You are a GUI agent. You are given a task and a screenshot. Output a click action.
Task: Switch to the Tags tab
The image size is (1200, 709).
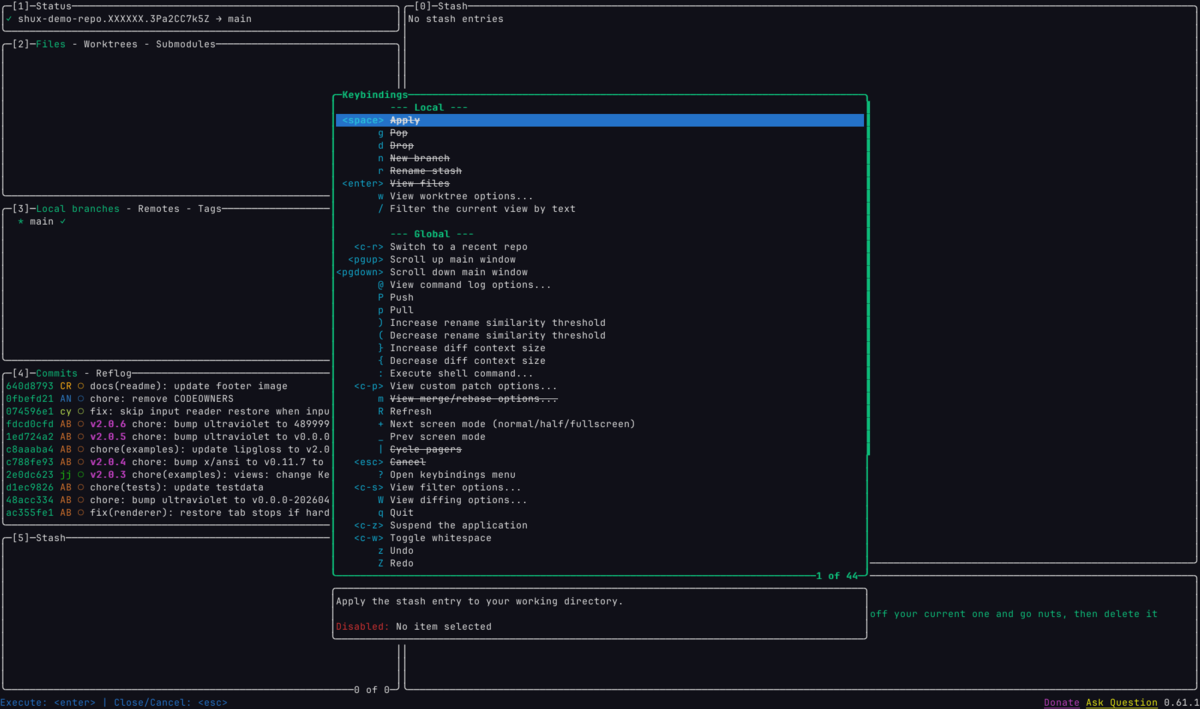point(210,209)
